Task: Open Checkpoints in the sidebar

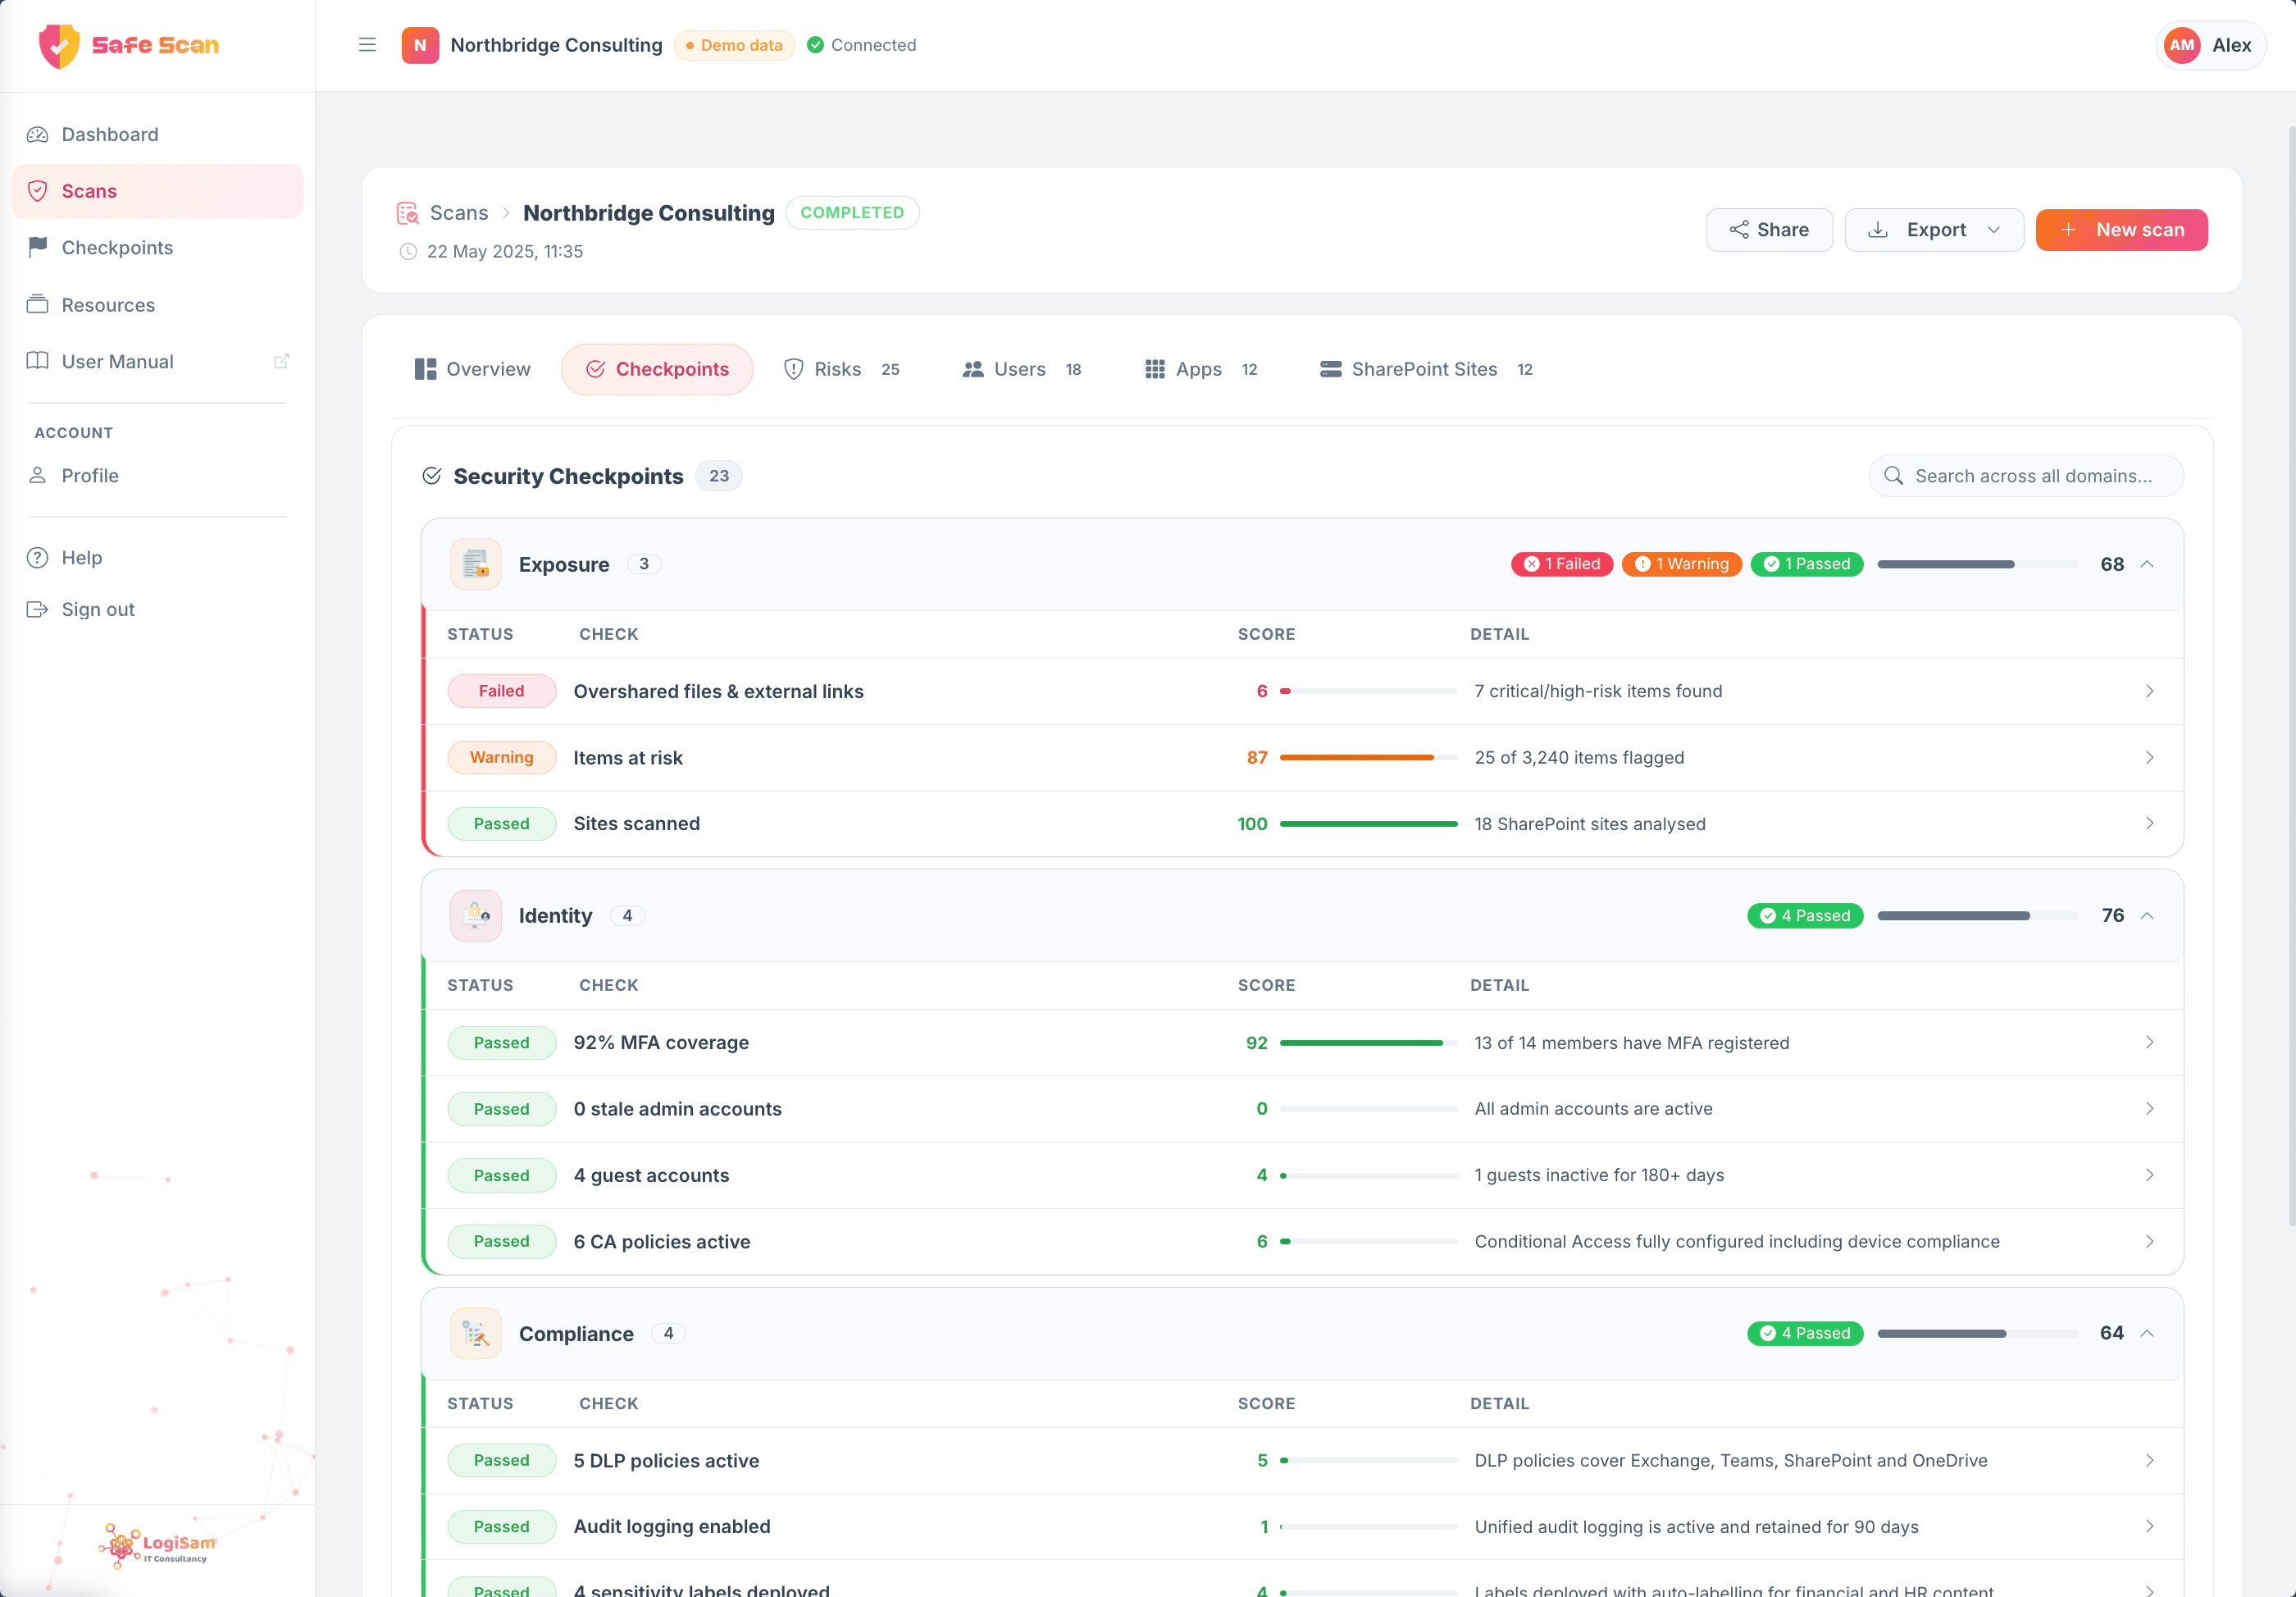Action: pos(157,247)
